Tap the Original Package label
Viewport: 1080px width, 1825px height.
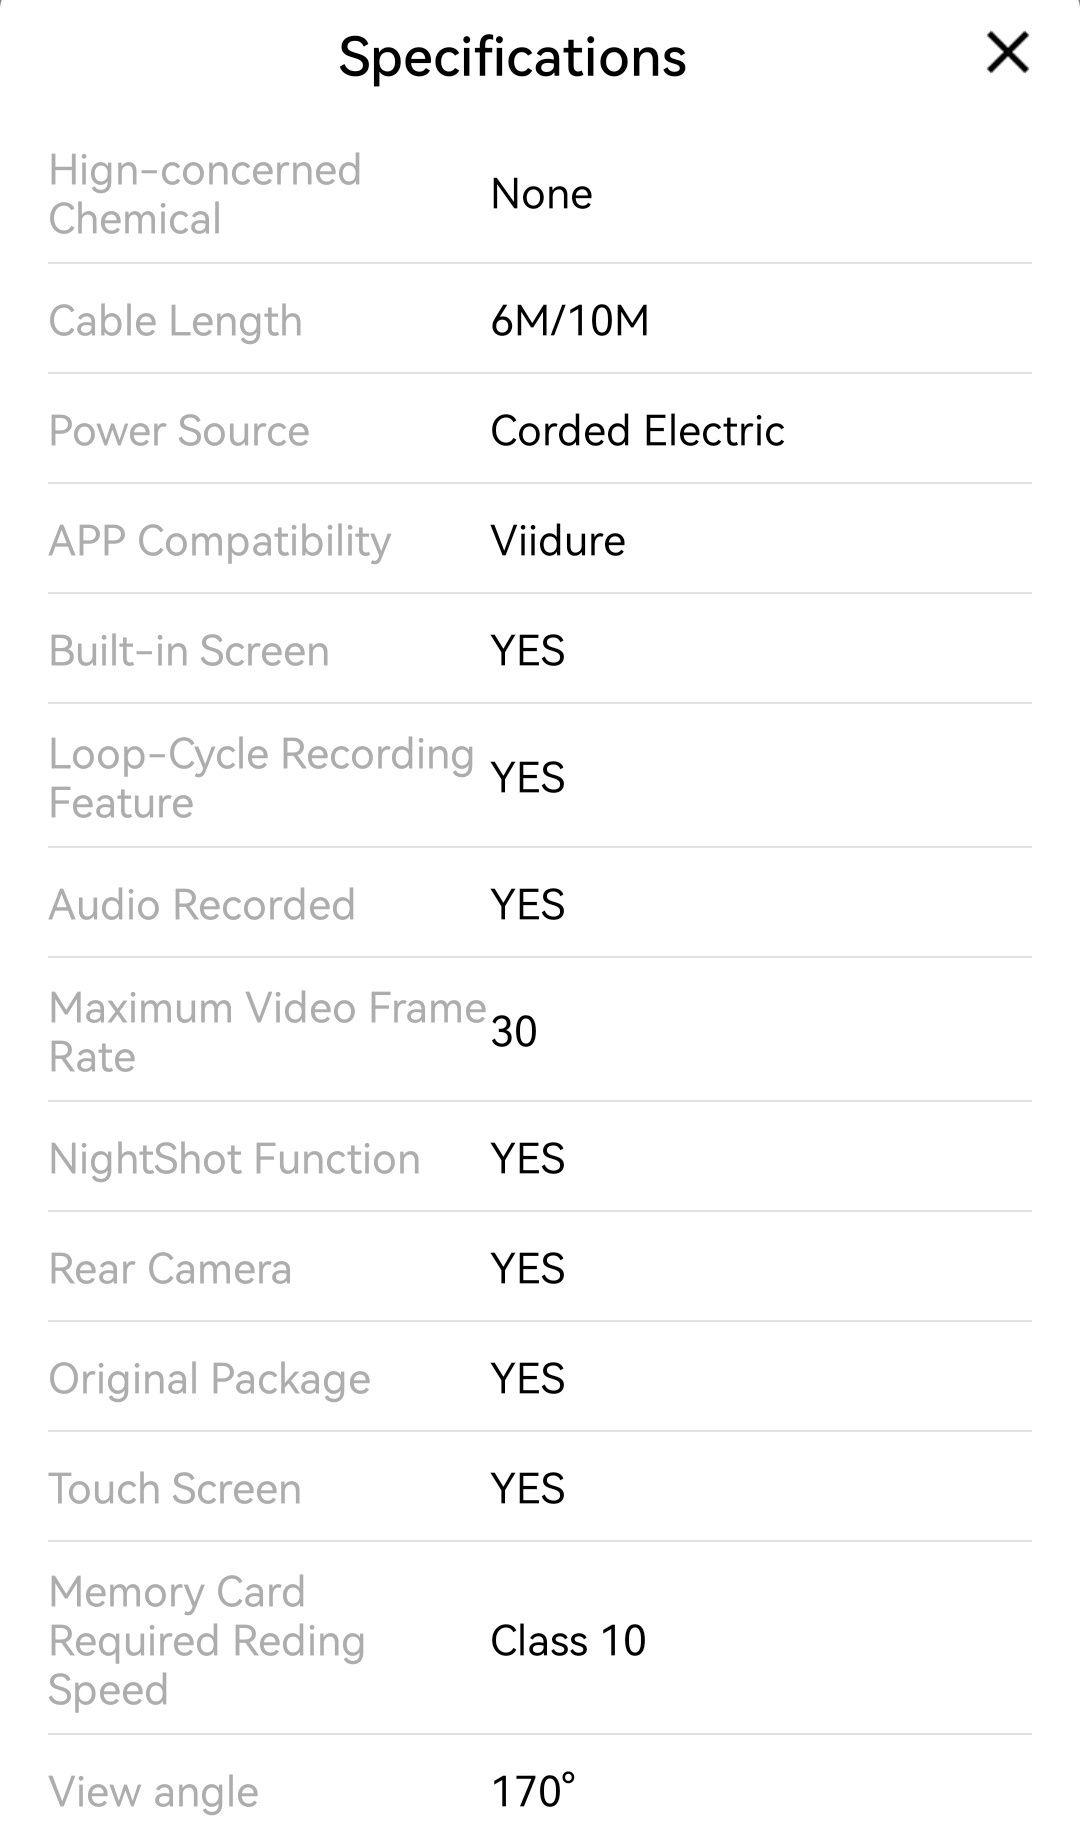(x=210, y=1379)
